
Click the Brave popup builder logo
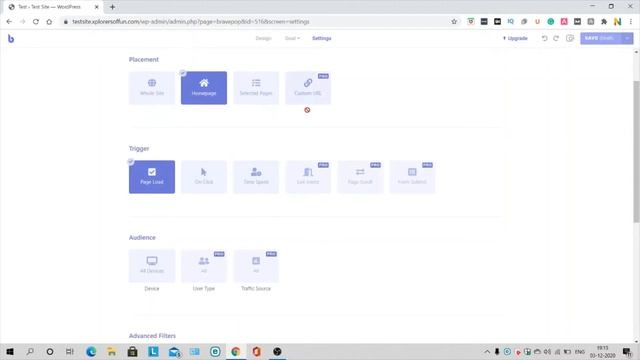11,38
